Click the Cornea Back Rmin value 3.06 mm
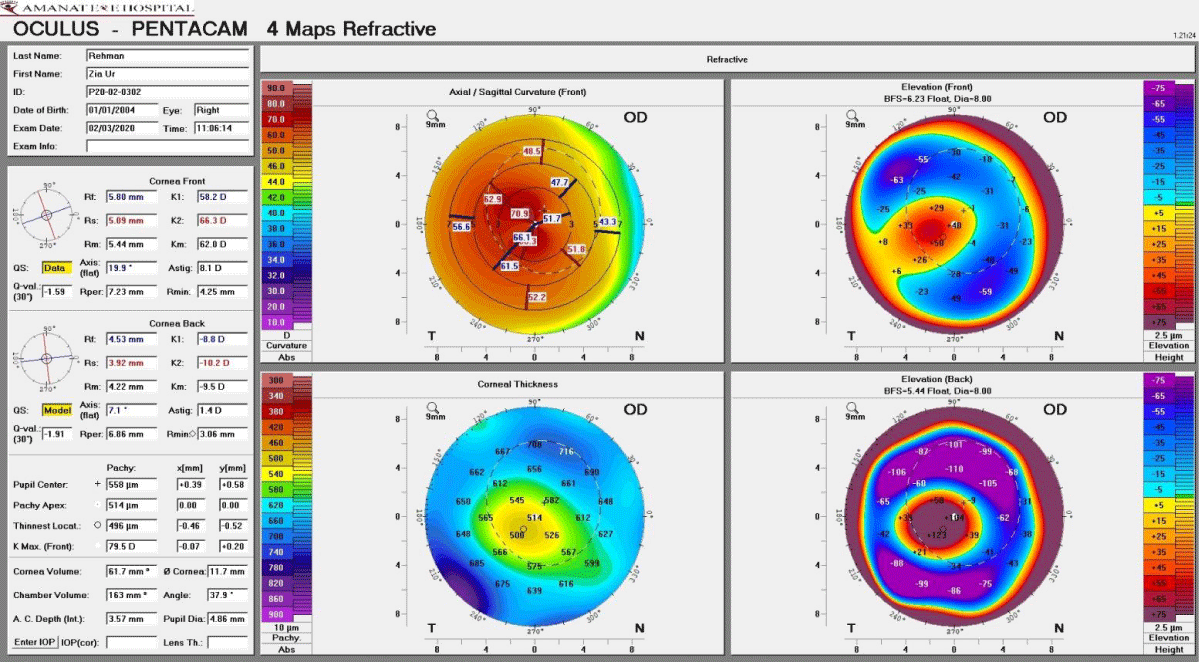This screenshot has width=1200, height=662. [221, 434]
